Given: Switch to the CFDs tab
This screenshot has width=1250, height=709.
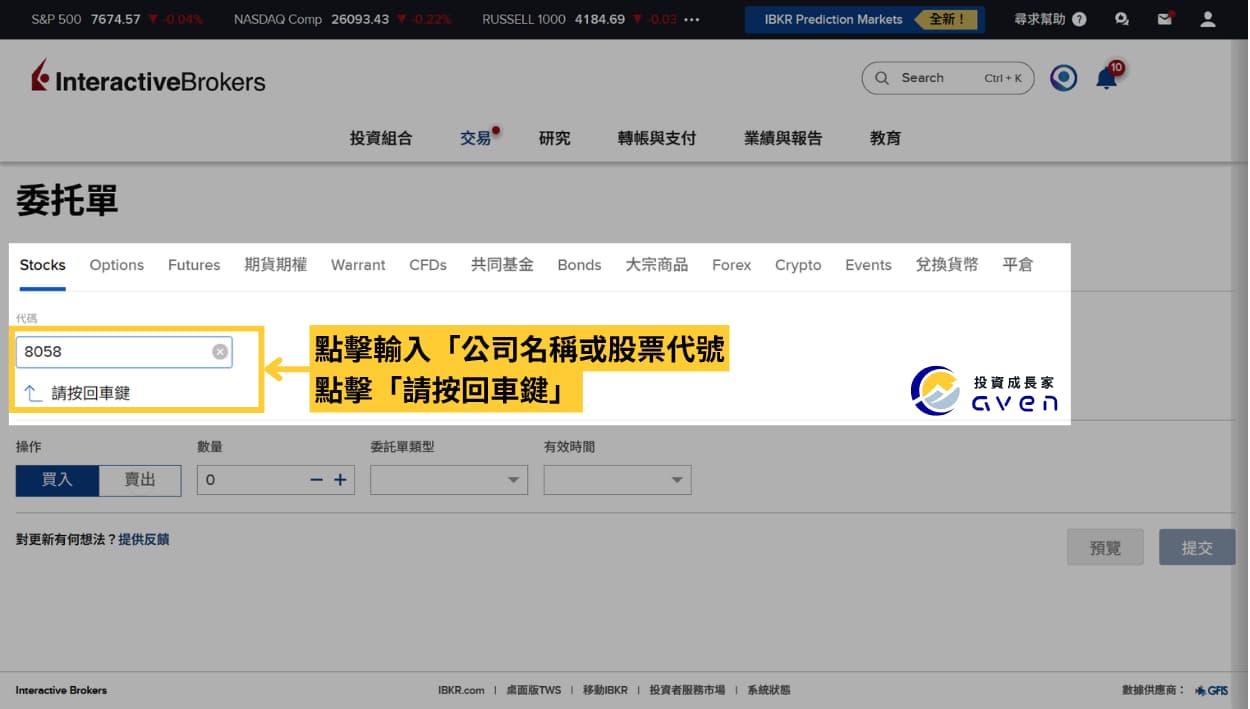Looking at the screenshot, I should click(x=428, y=265).
